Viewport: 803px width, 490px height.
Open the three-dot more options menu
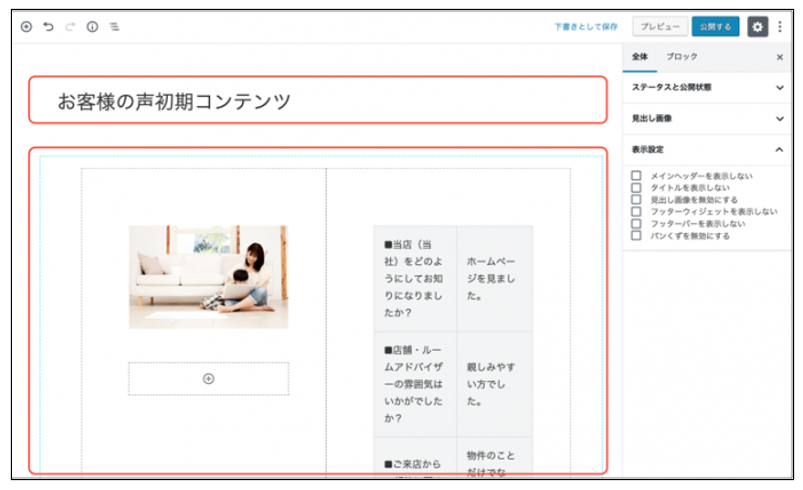point(780,27)
